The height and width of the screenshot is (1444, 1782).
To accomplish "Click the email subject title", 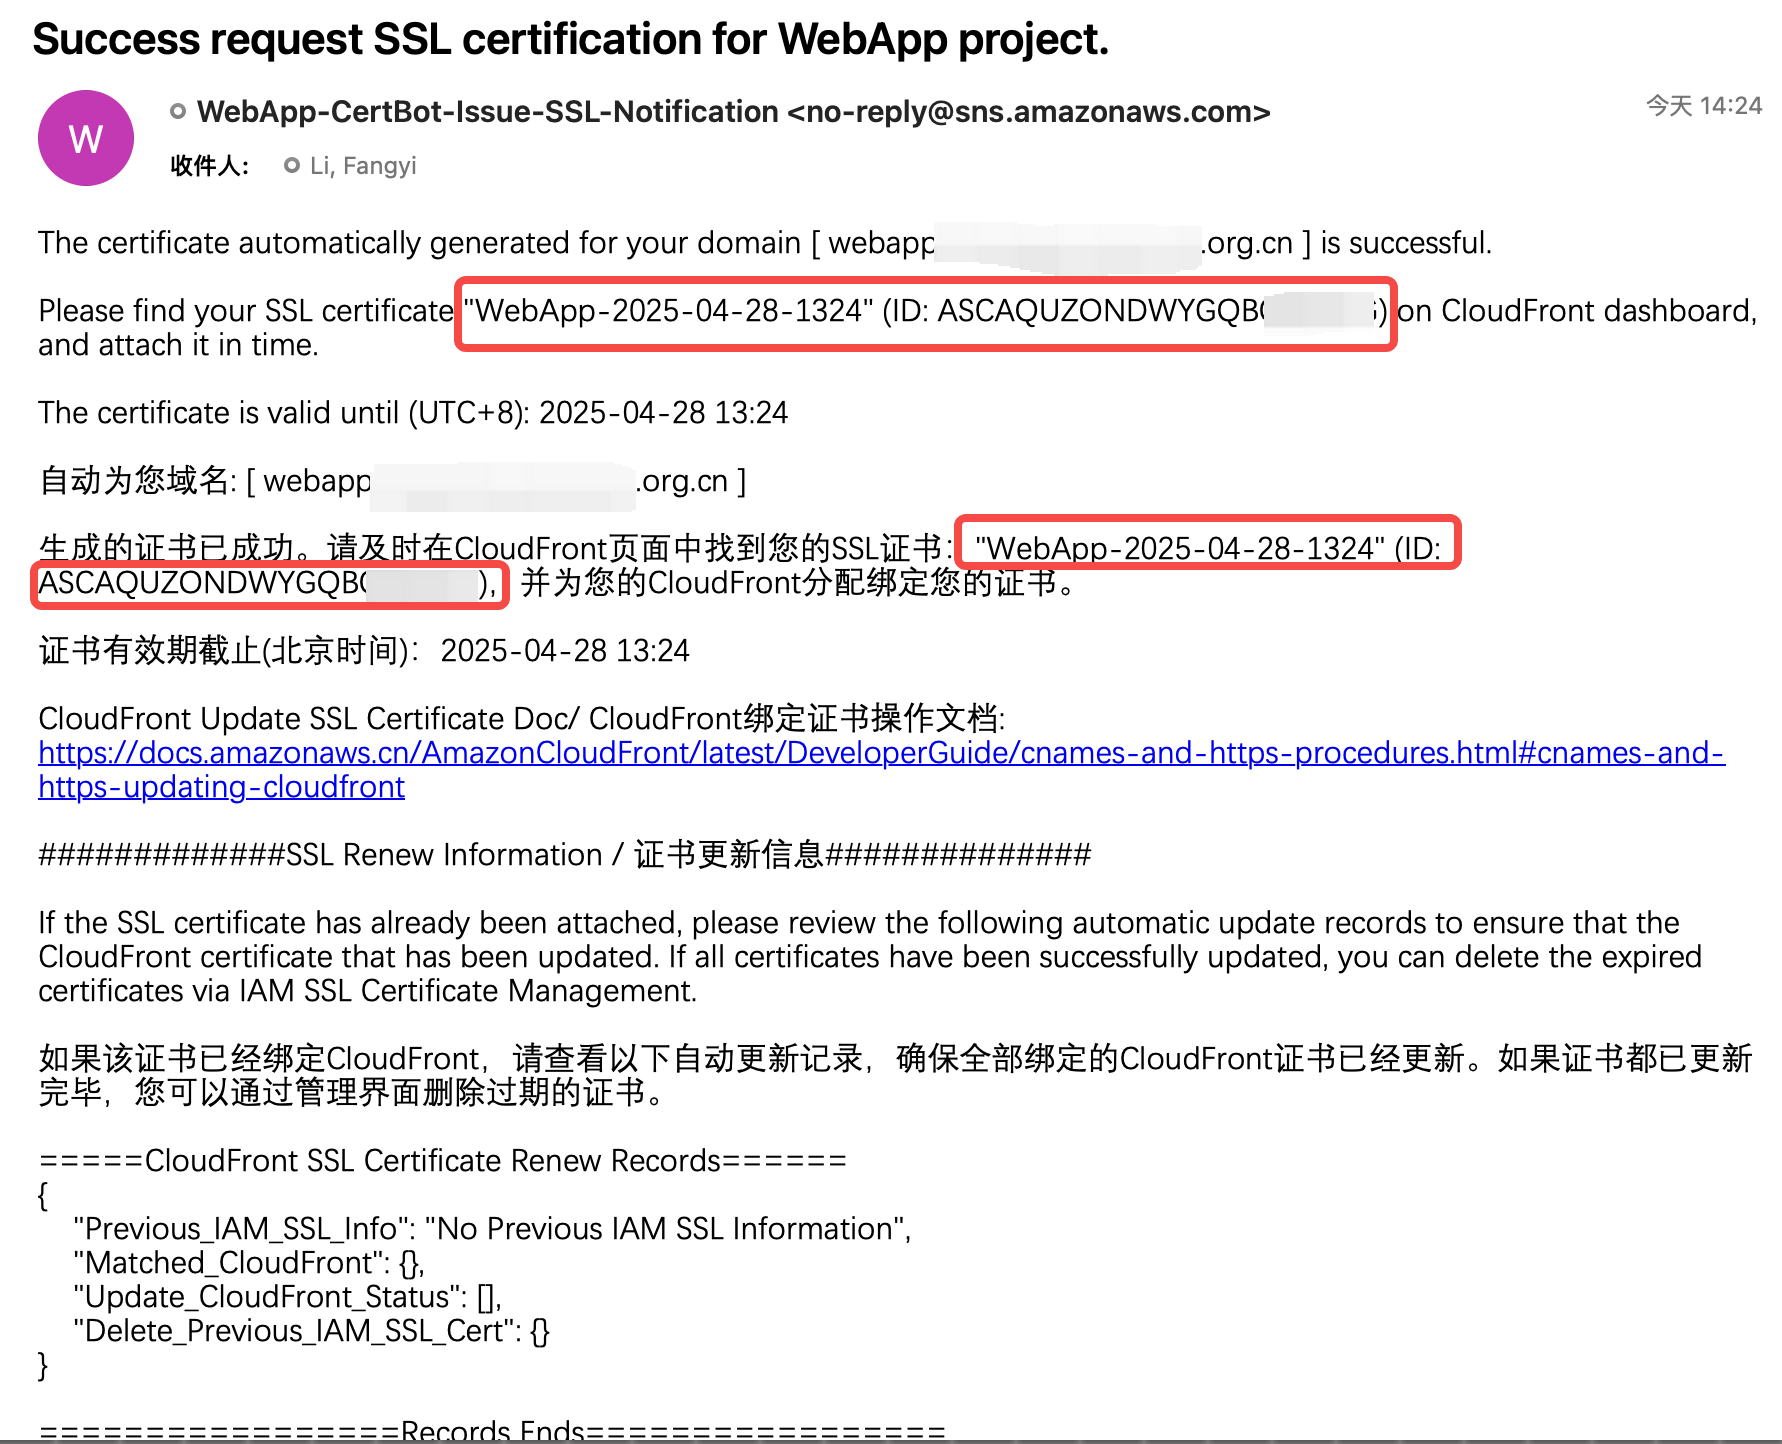I will pos(571,39).
